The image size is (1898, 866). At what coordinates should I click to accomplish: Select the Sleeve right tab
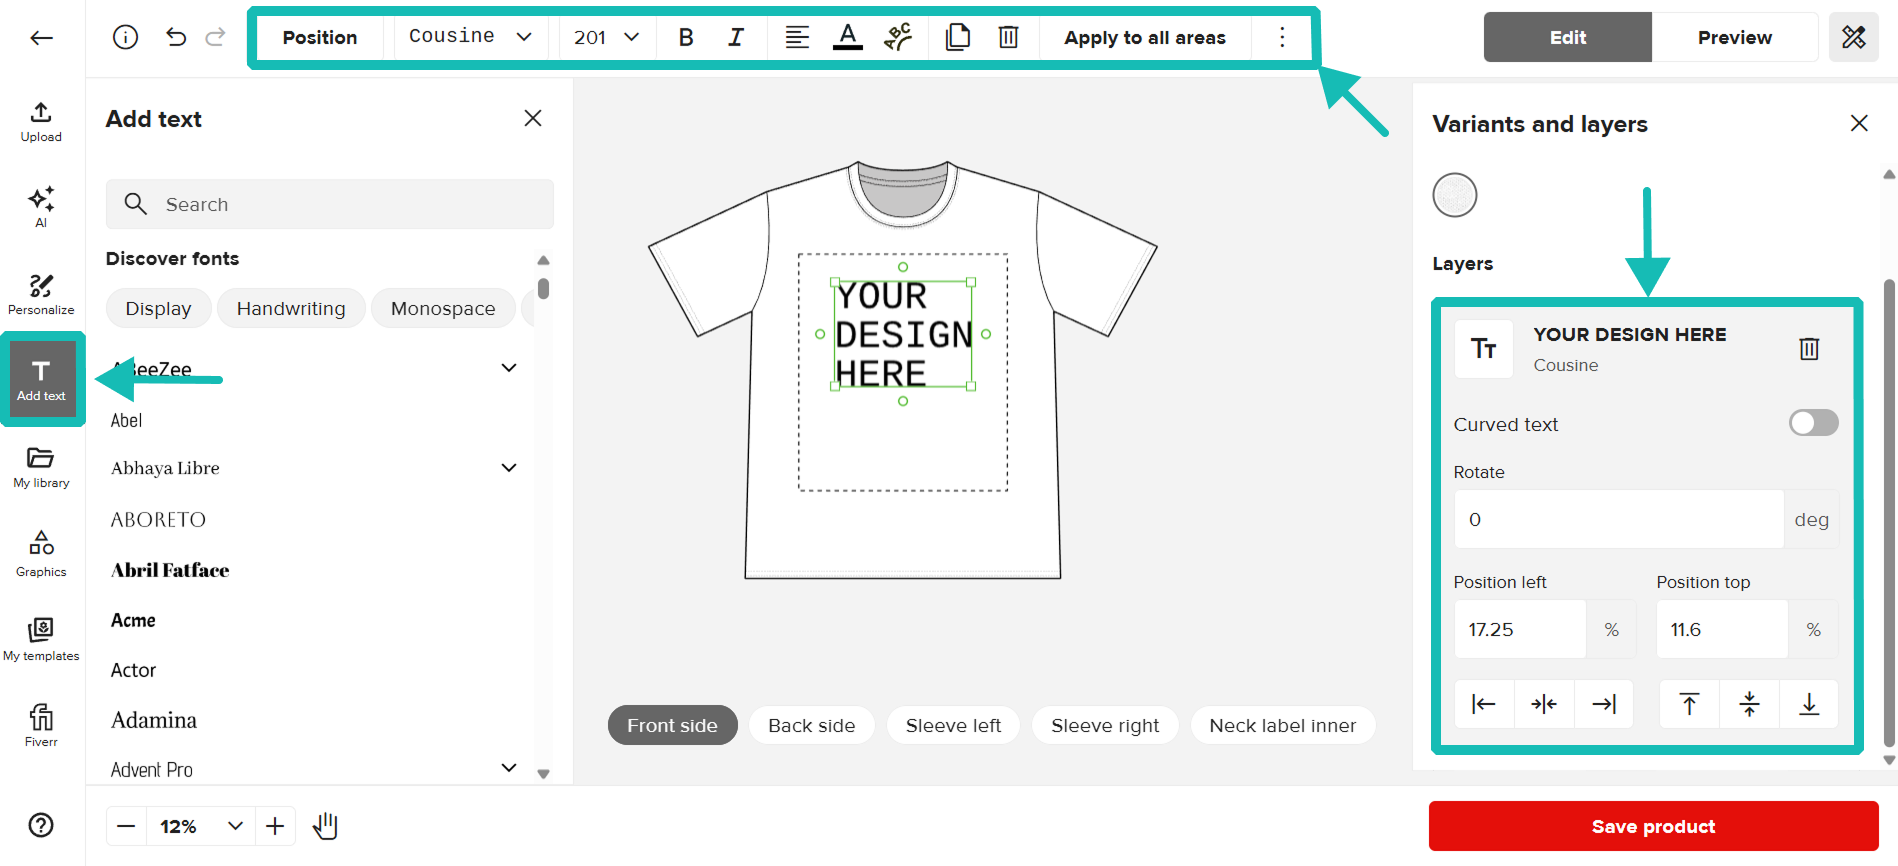click(x=1105, y=725)
